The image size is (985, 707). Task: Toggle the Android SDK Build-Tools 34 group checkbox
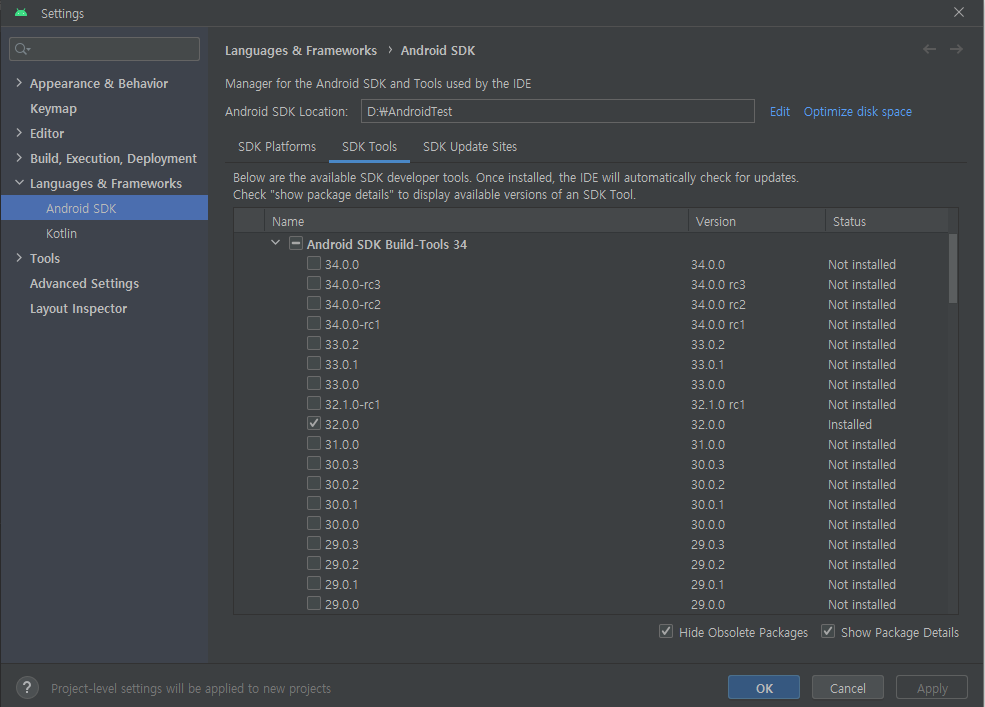click(295, 243)
